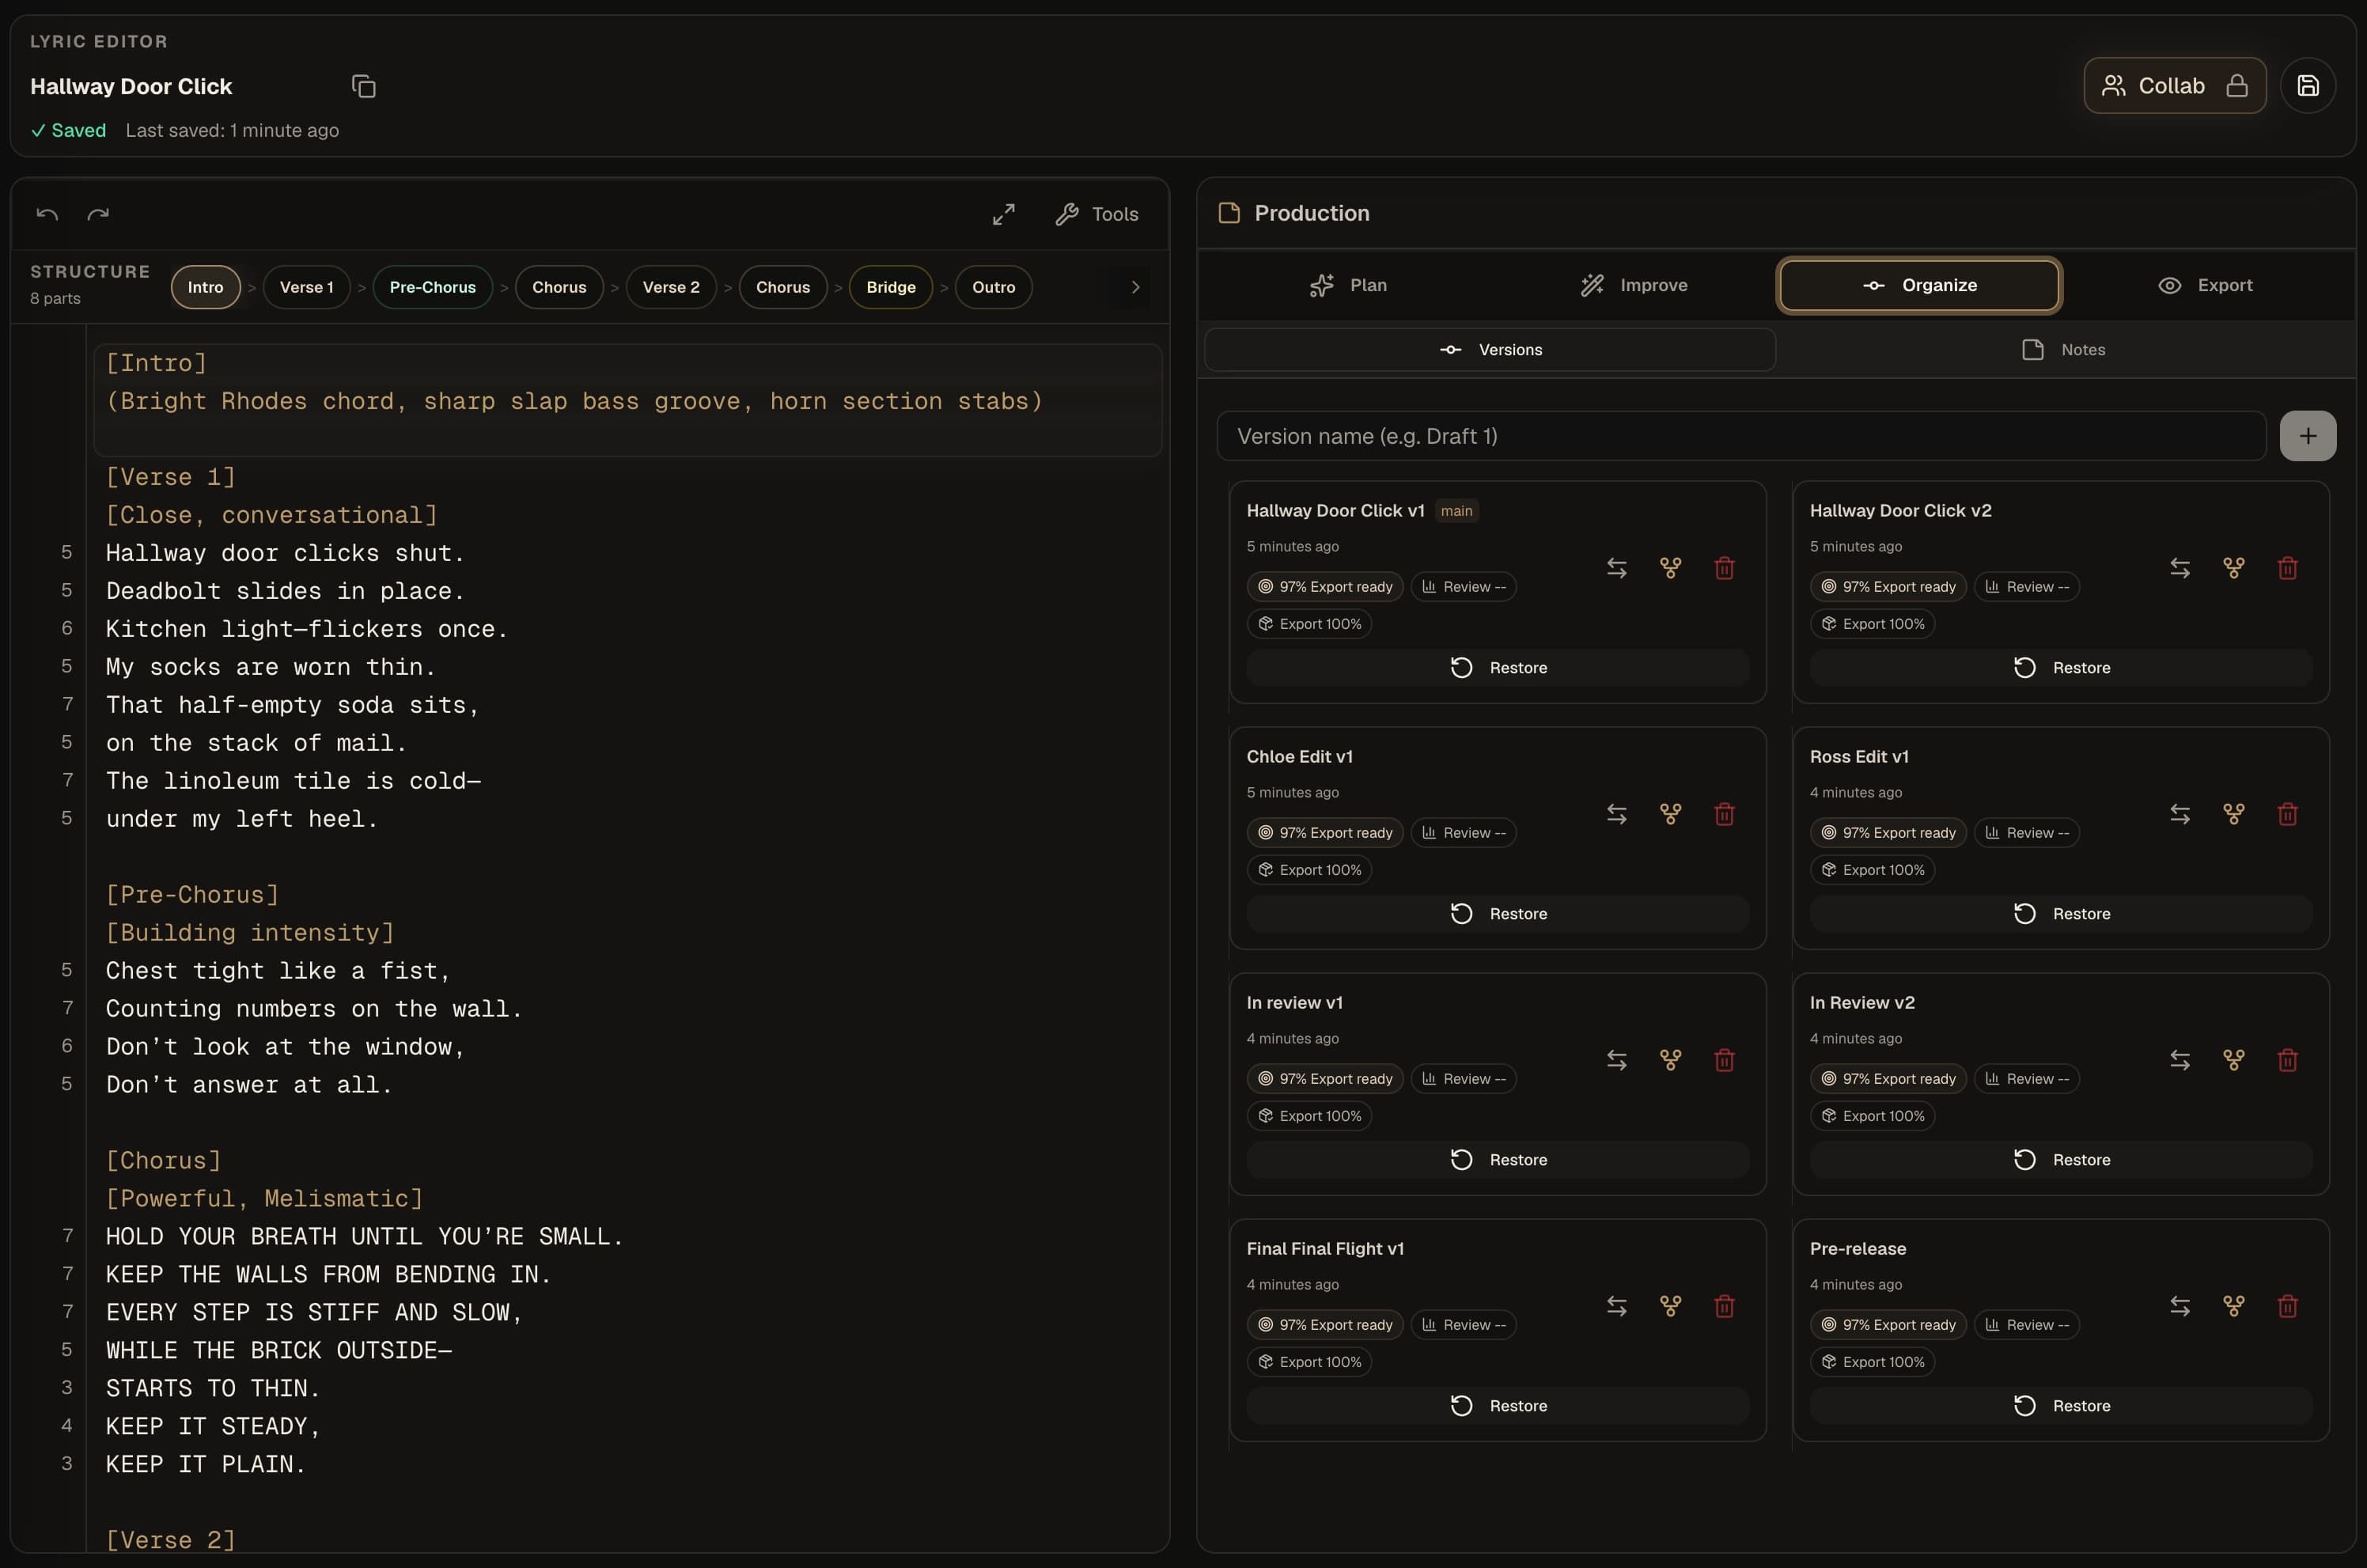Branch from In review v1
Screen dimensions: 2367x1568
point(1670,1060)
